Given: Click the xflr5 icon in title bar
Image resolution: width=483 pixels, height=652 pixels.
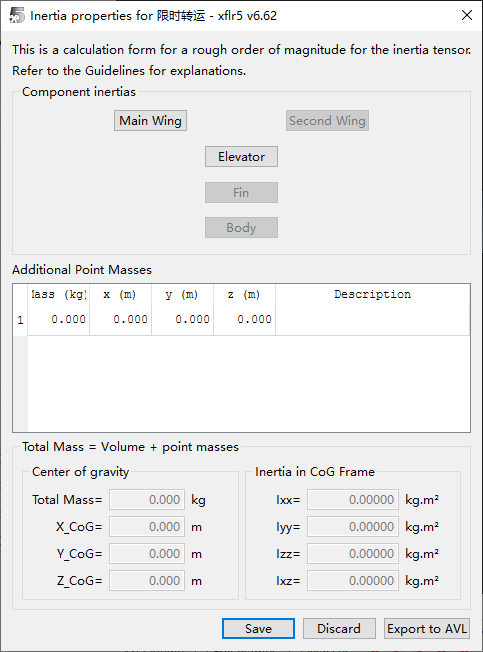Looking at the screenshot, I should tap(17, 15).
